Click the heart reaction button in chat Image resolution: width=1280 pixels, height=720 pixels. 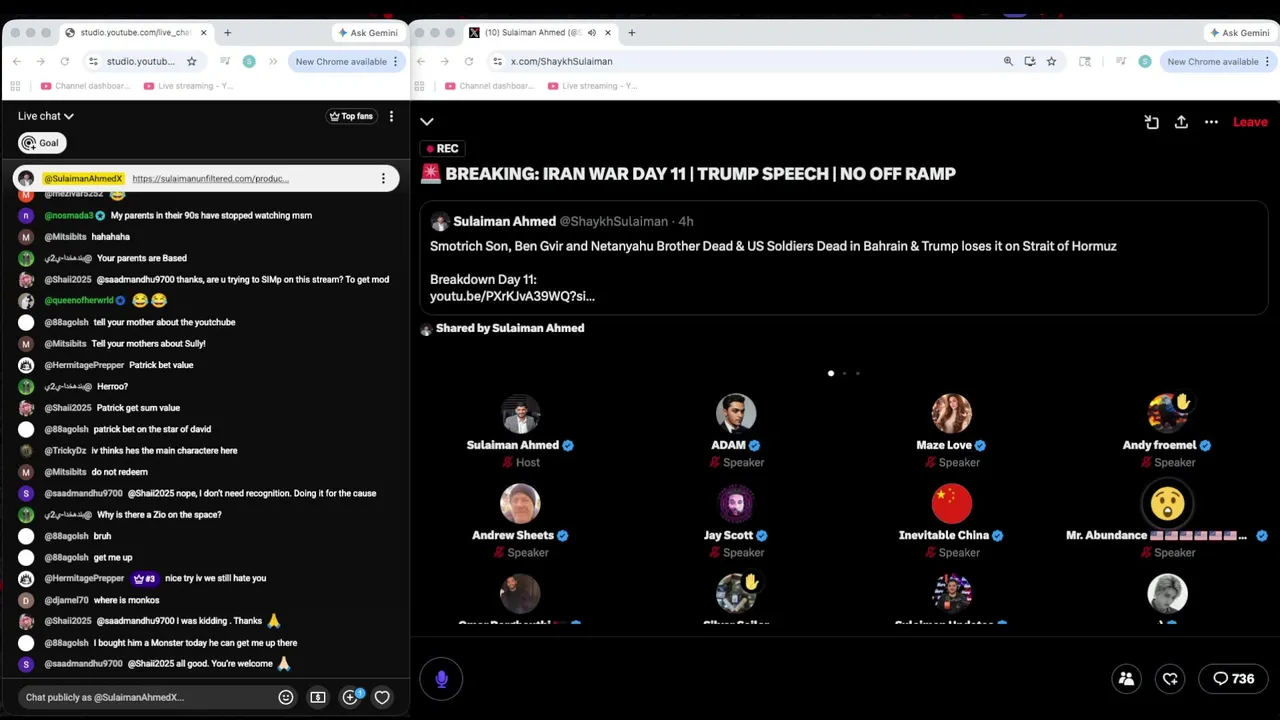coord(382,697)
